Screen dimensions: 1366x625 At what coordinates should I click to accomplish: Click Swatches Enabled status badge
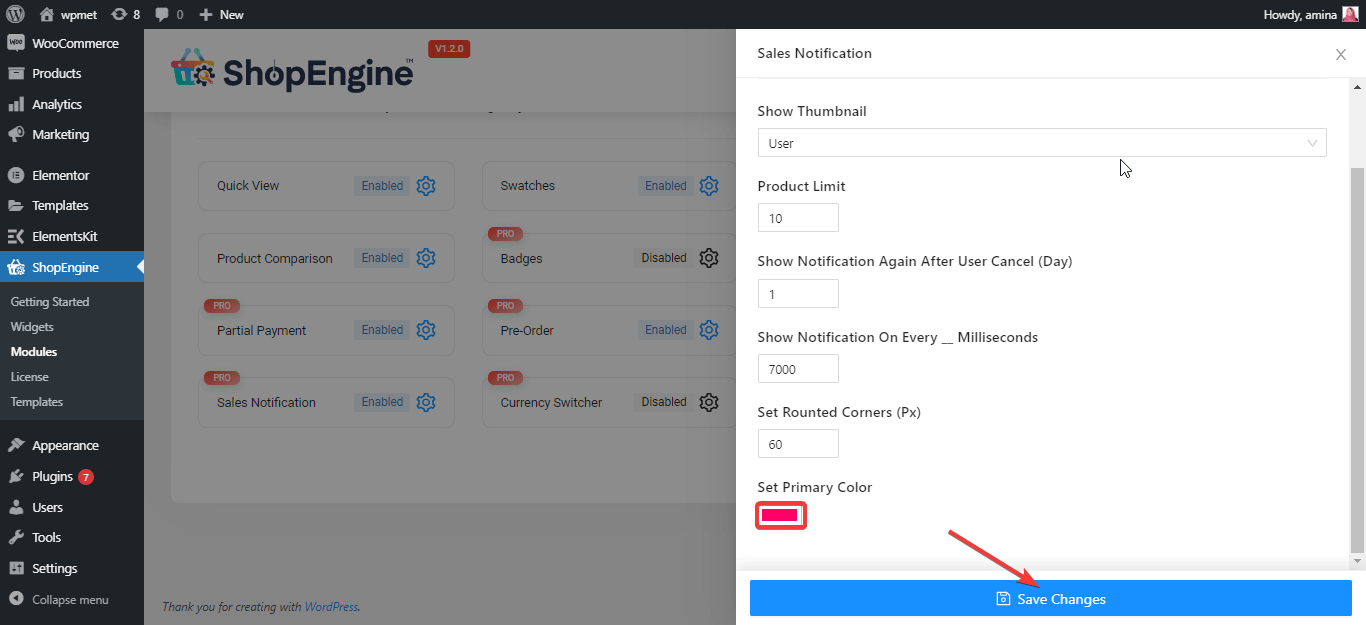pos(666,186)
